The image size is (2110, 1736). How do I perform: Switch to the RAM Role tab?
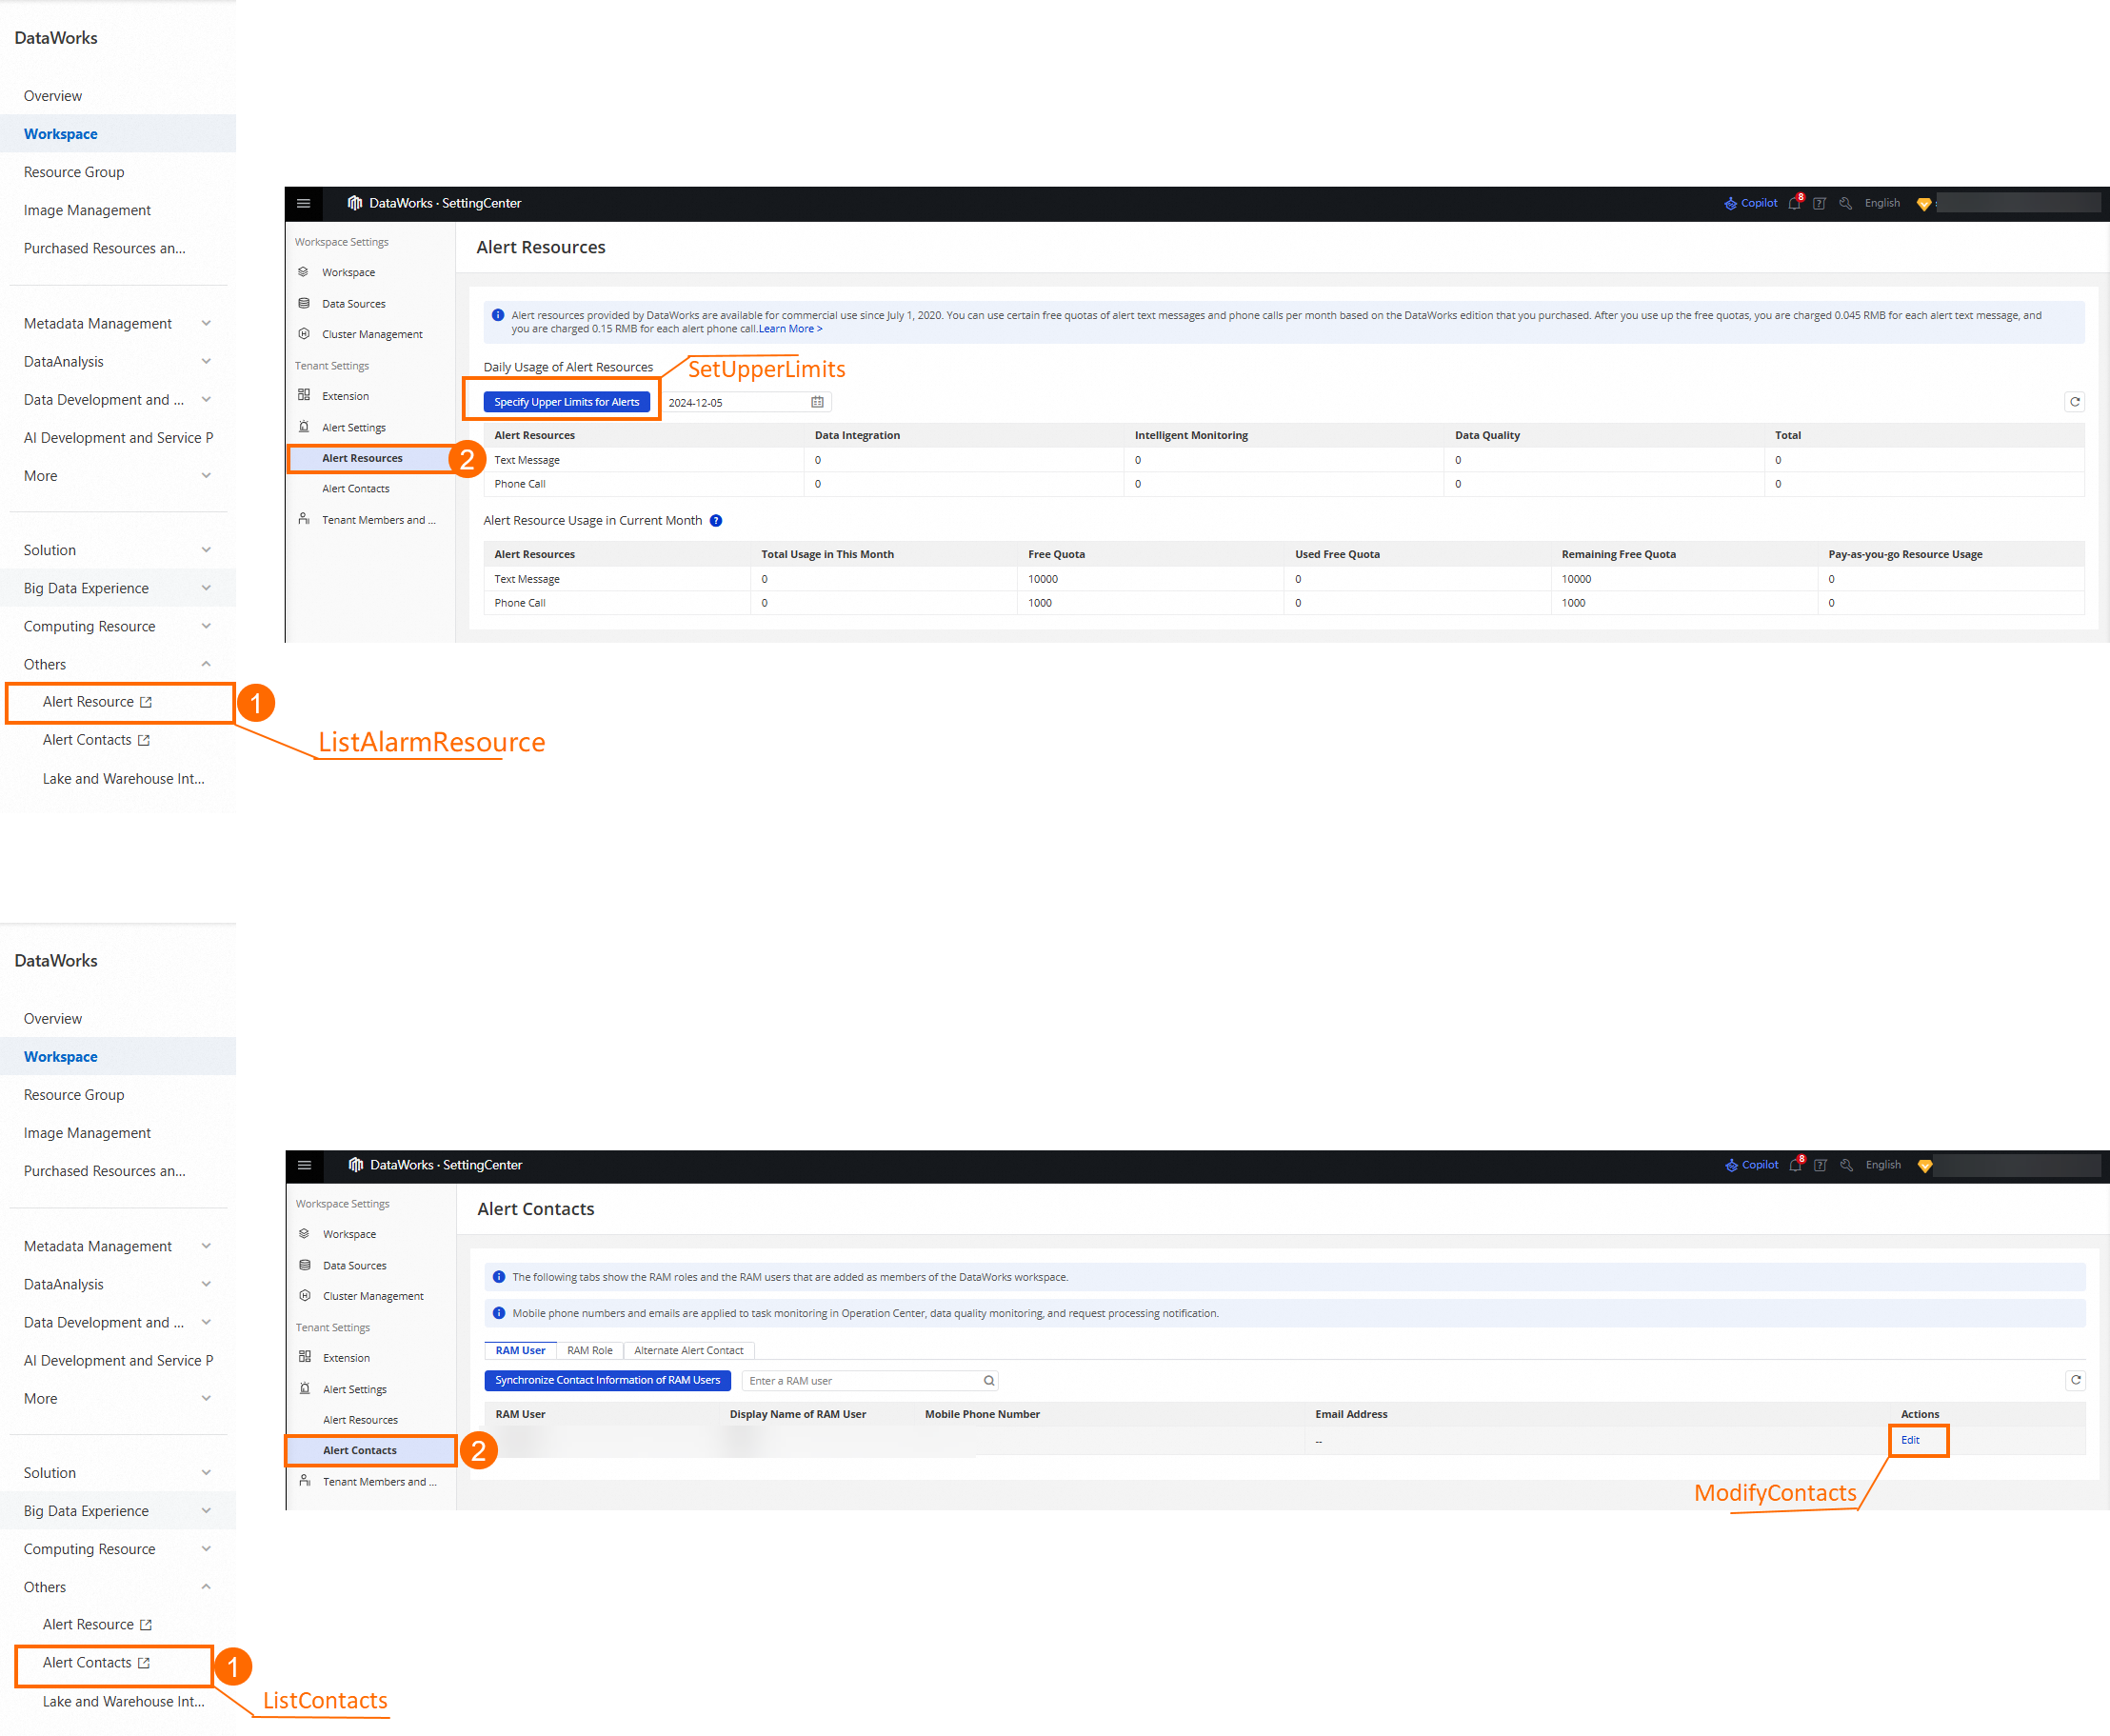[x=590, y=1351]
